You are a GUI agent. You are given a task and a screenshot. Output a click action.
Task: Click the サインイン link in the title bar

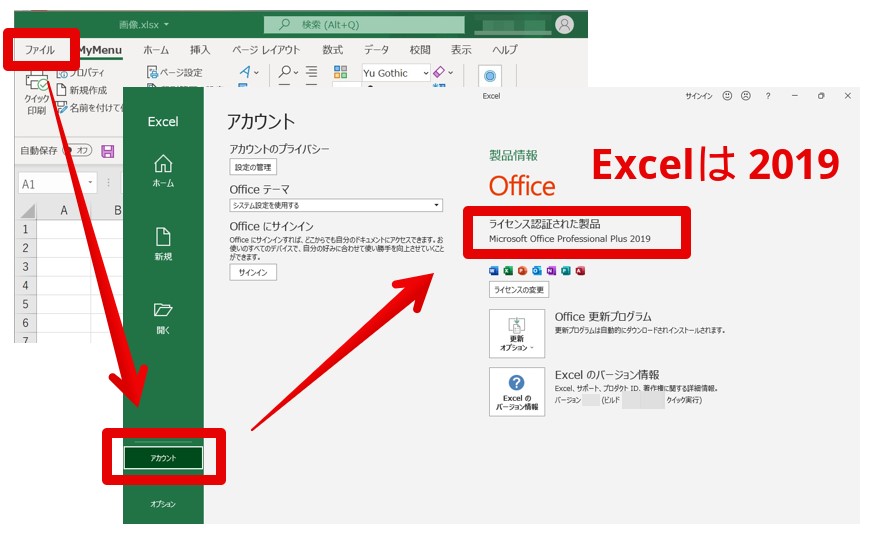699,96
